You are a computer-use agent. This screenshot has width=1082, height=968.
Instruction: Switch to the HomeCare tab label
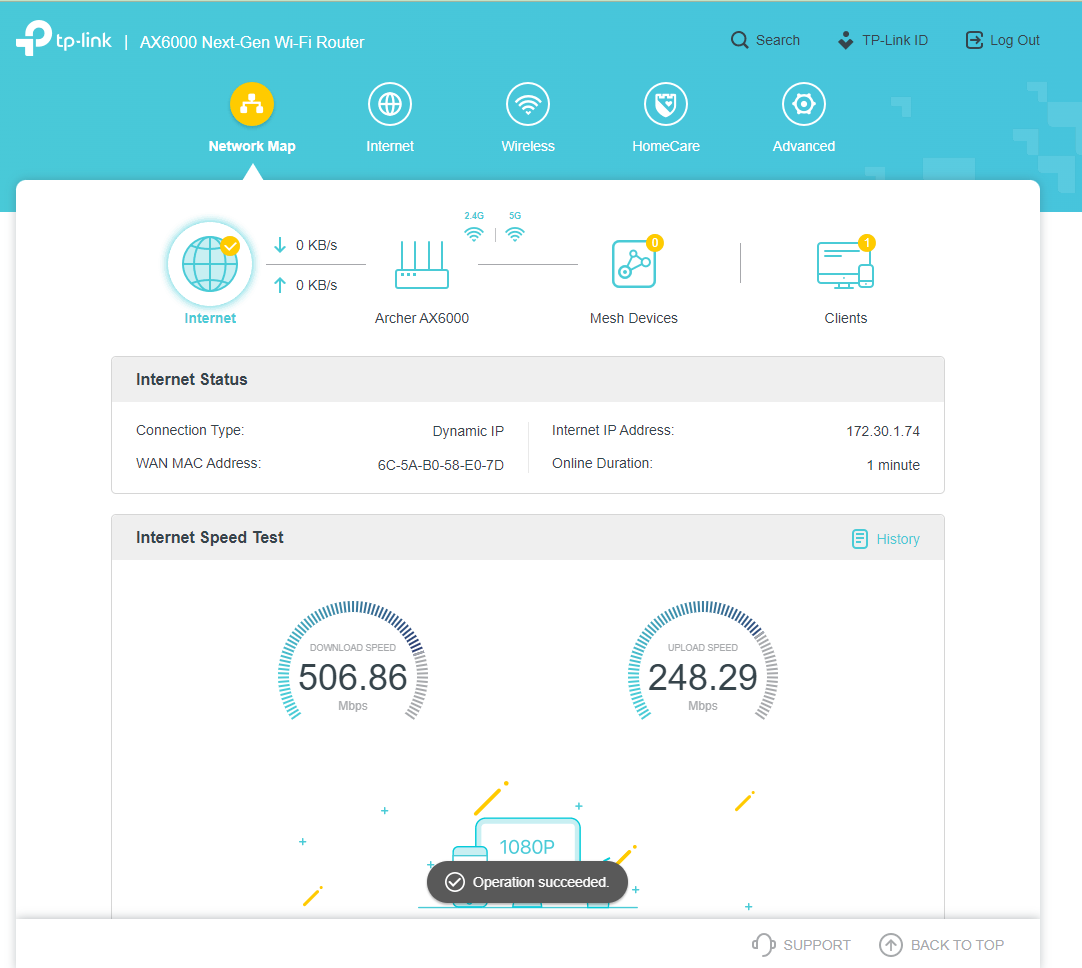click(666, 146)
